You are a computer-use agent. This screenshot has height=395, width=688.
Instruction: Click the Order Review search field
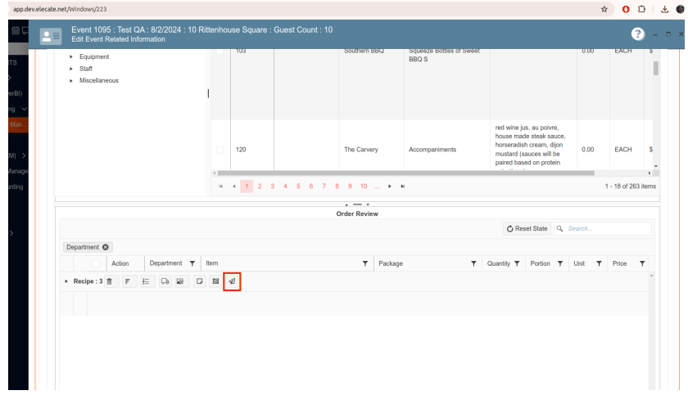click(x=603, y=229)
